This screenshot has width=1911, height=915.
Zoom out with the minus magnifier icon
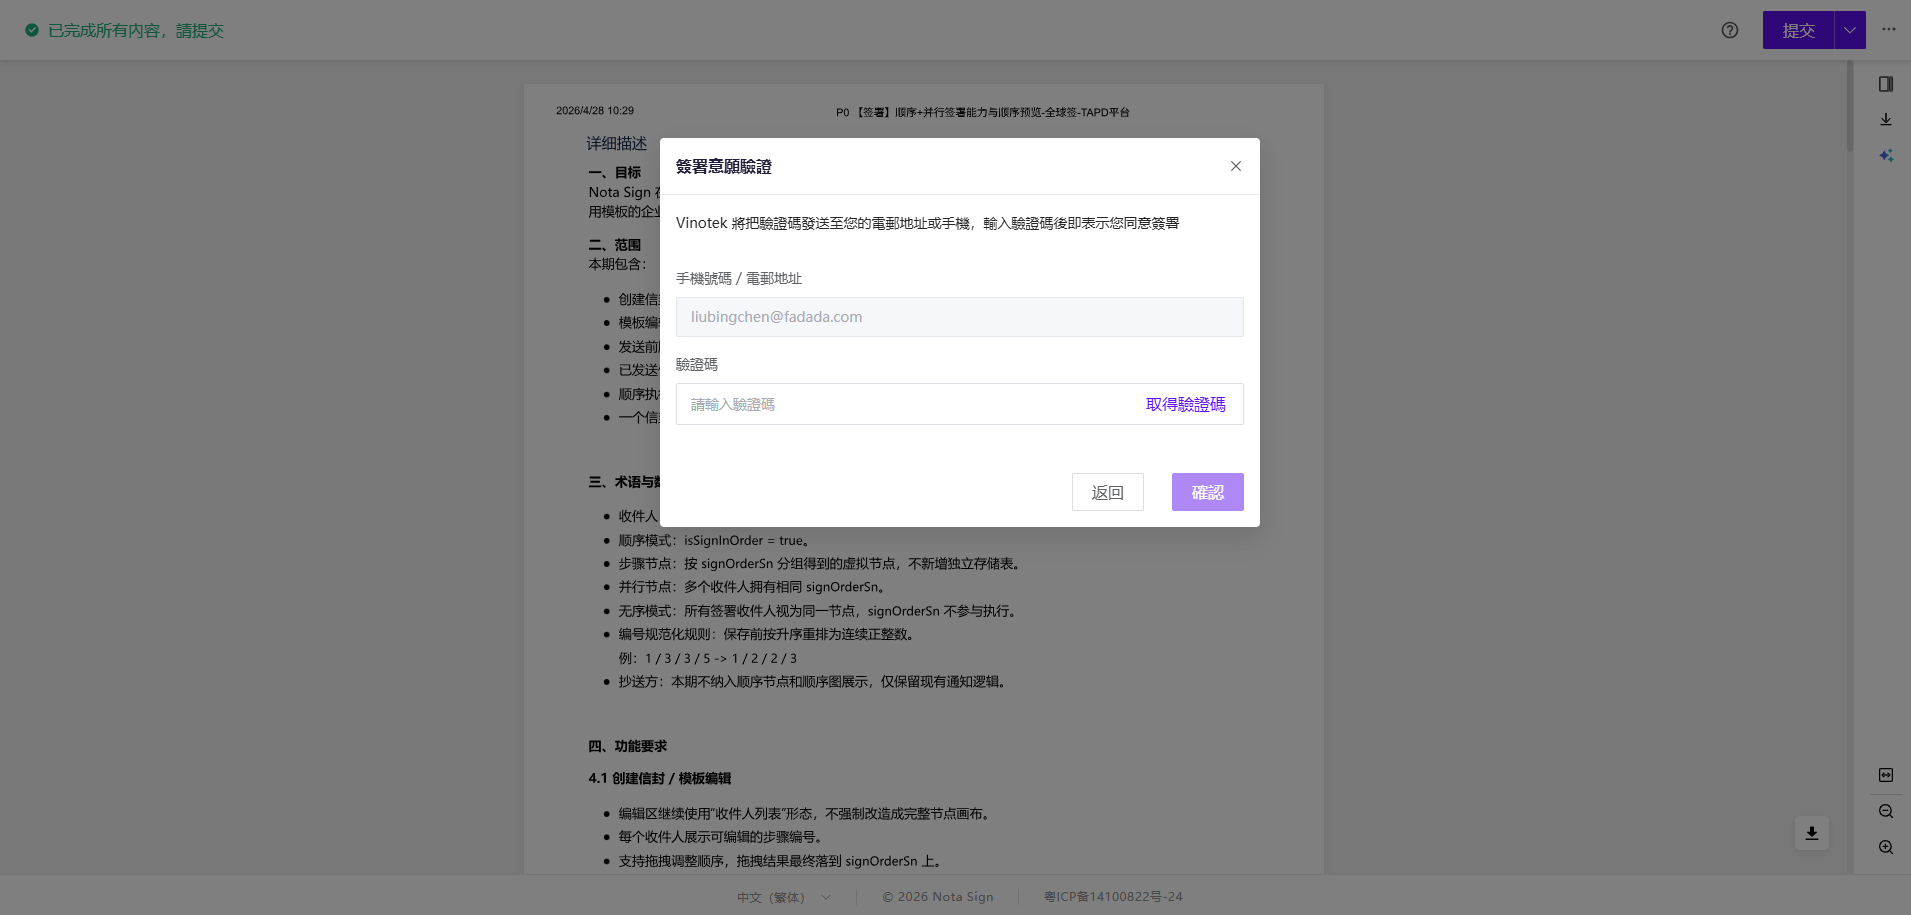point(1885,811)
